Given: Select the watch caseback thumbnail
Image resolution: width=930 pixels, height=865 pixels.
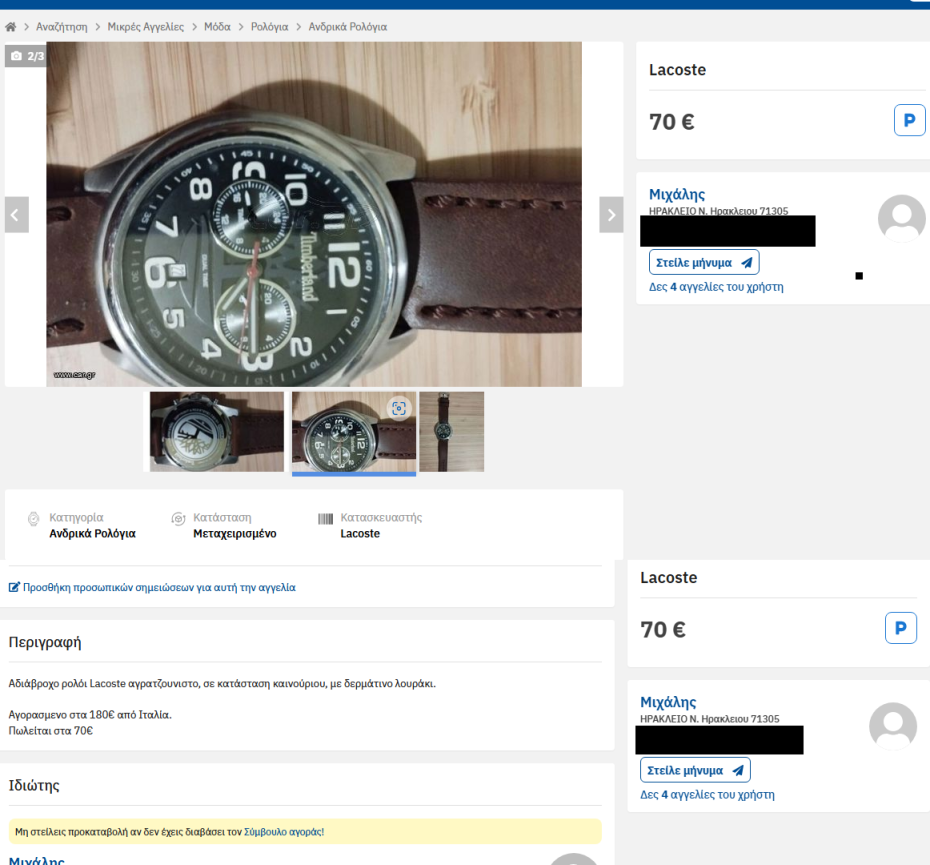Looking at the screenshot, I should tap(216, 431).
